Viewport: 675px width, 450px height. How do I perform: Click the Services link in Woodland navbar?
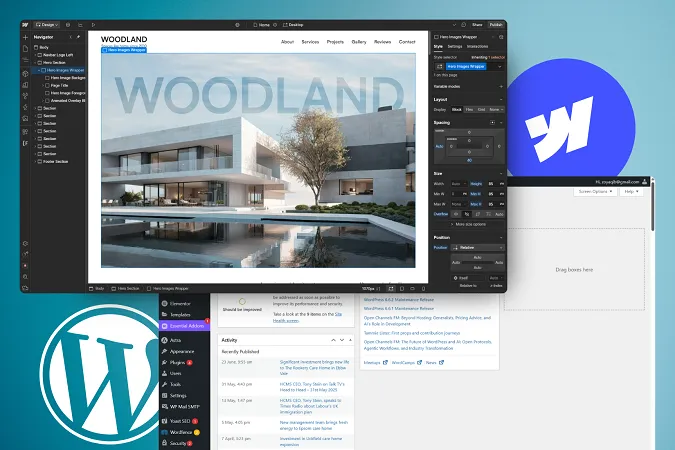click(310, 42)
